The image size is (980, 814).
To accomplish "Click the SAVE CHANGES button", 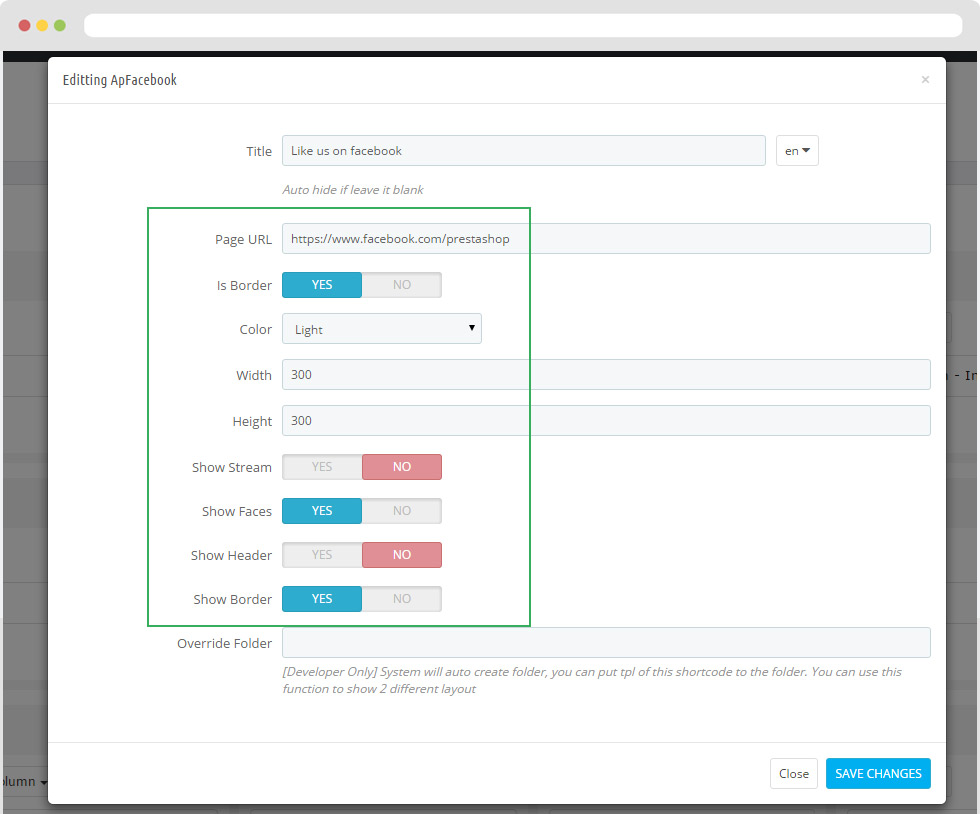I will tap(877, 774).
